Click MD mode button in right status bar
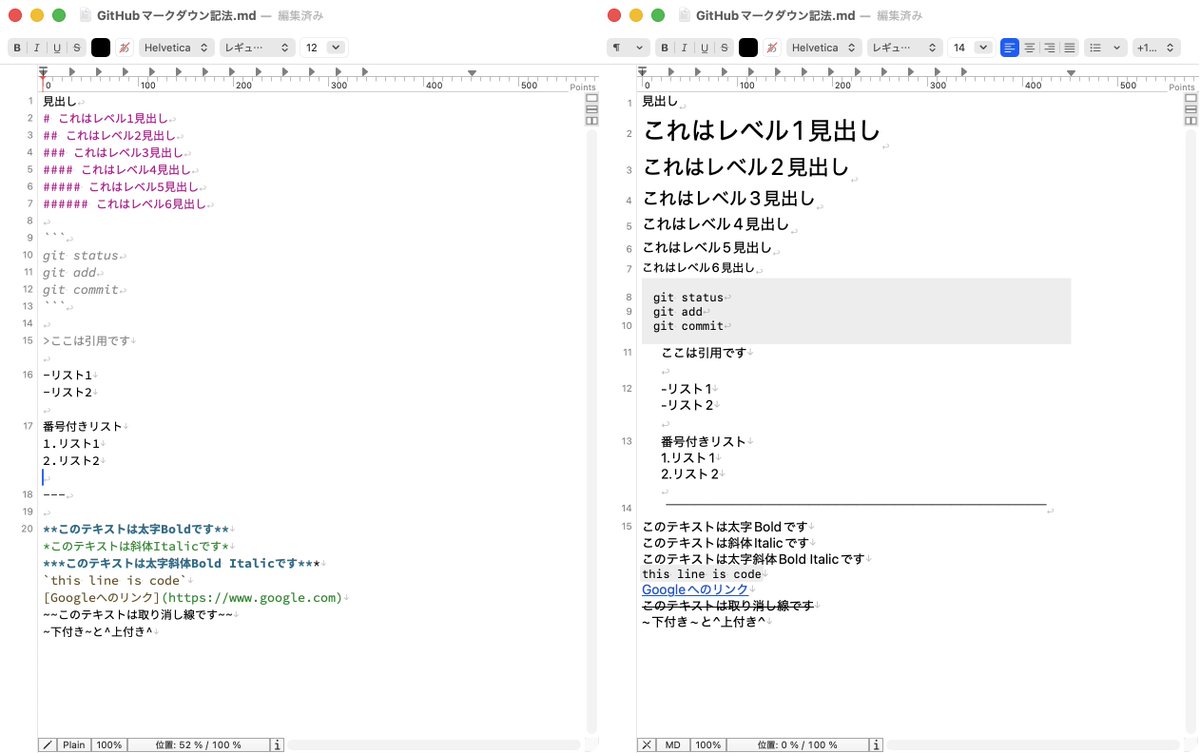Screen dimensions: 1200x753 click(673, 745)
